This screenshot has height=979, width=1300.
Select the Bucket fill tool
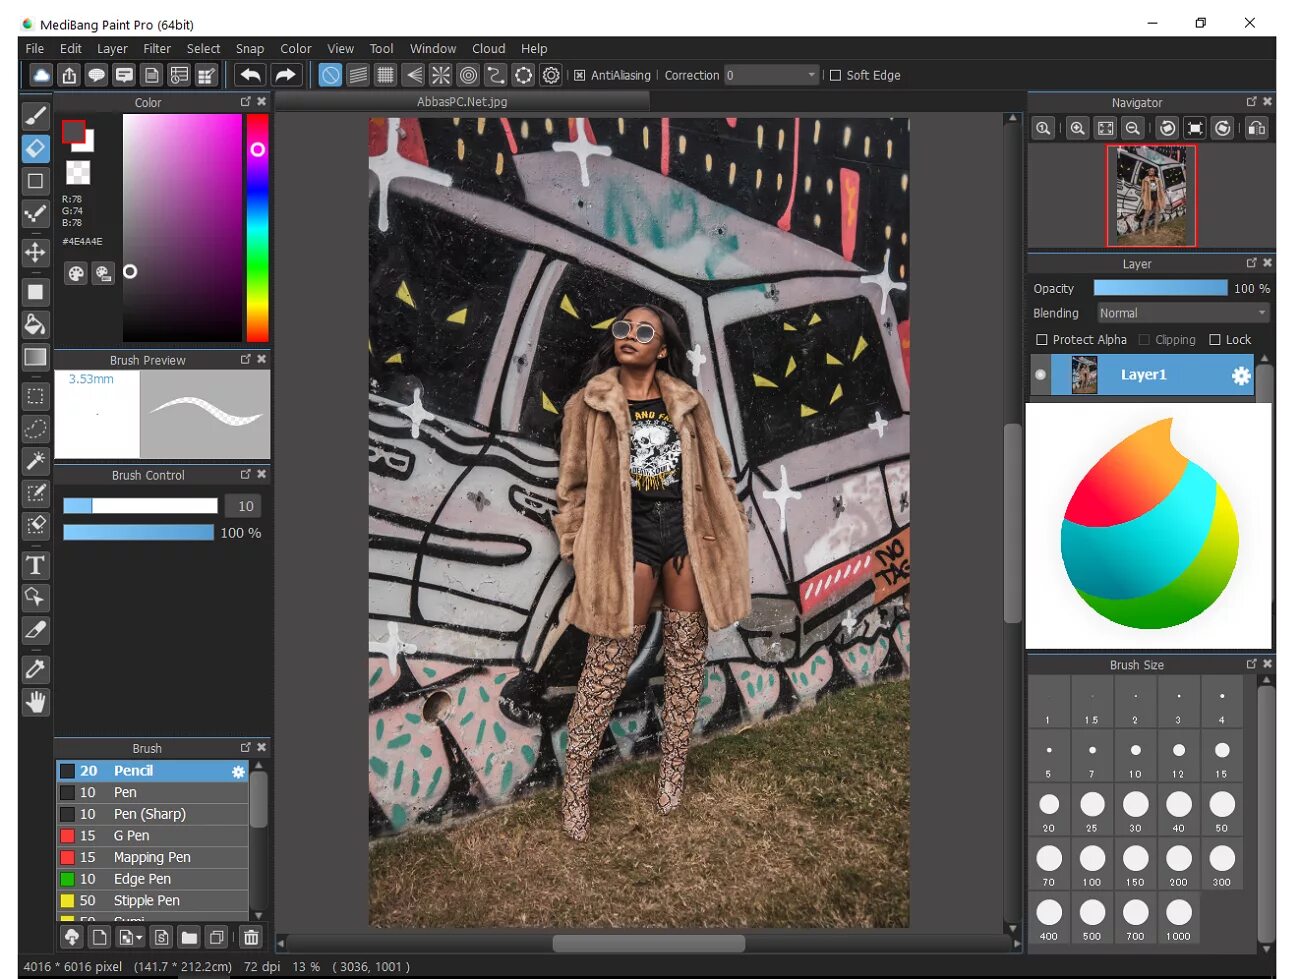[35, 324]
